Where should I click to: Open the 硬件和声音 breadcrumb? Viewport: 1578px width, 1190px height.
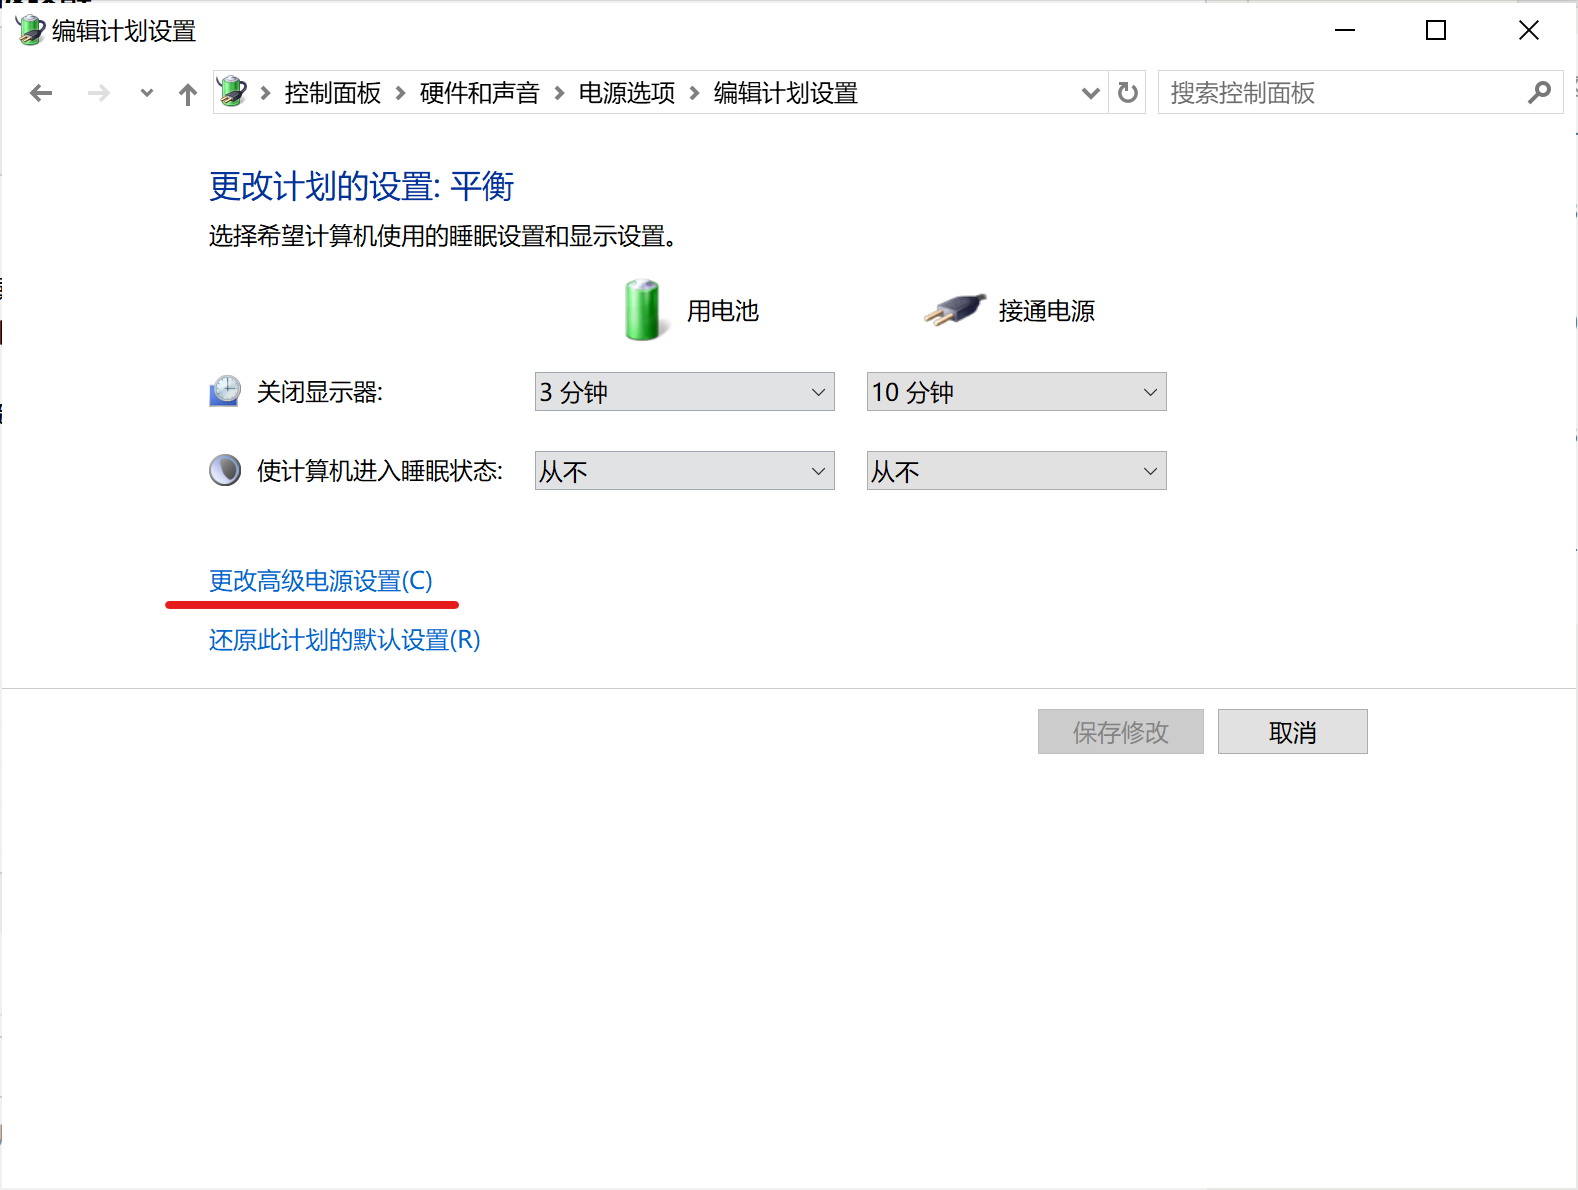click(480, 93)
